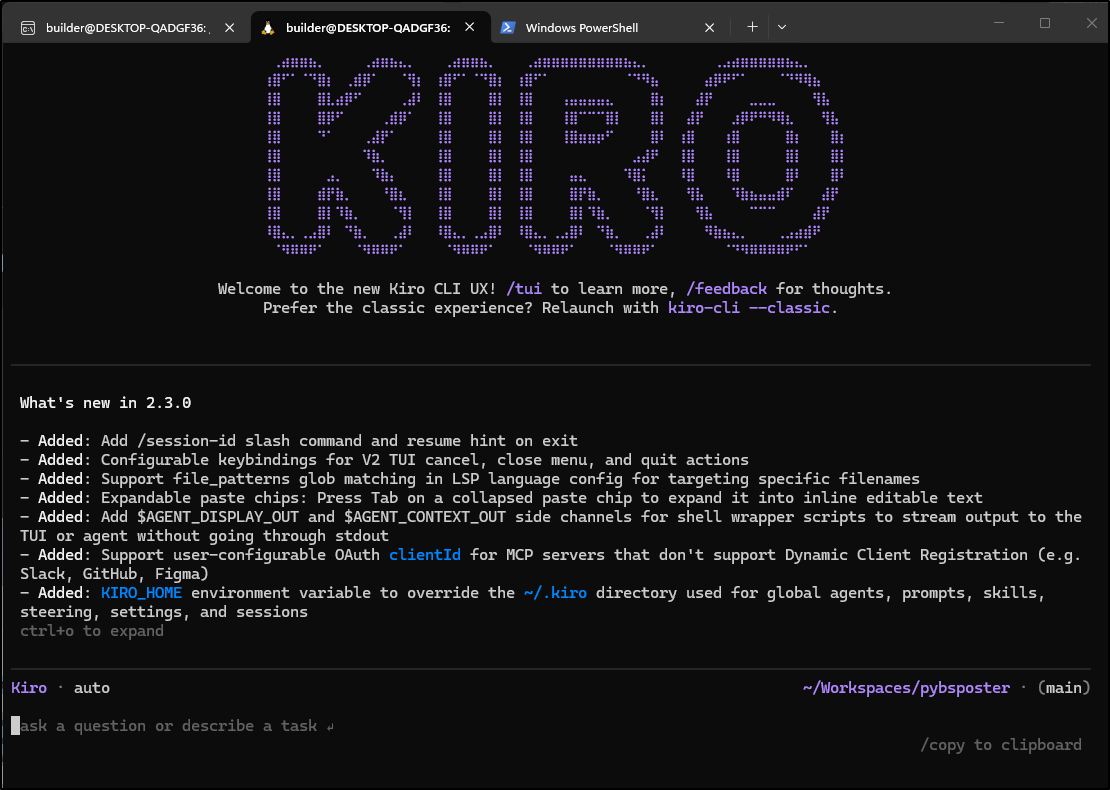The height and width of the screenshot is (790, 1110).
Task: Close the terminal window
Action: coord(1092,23)
